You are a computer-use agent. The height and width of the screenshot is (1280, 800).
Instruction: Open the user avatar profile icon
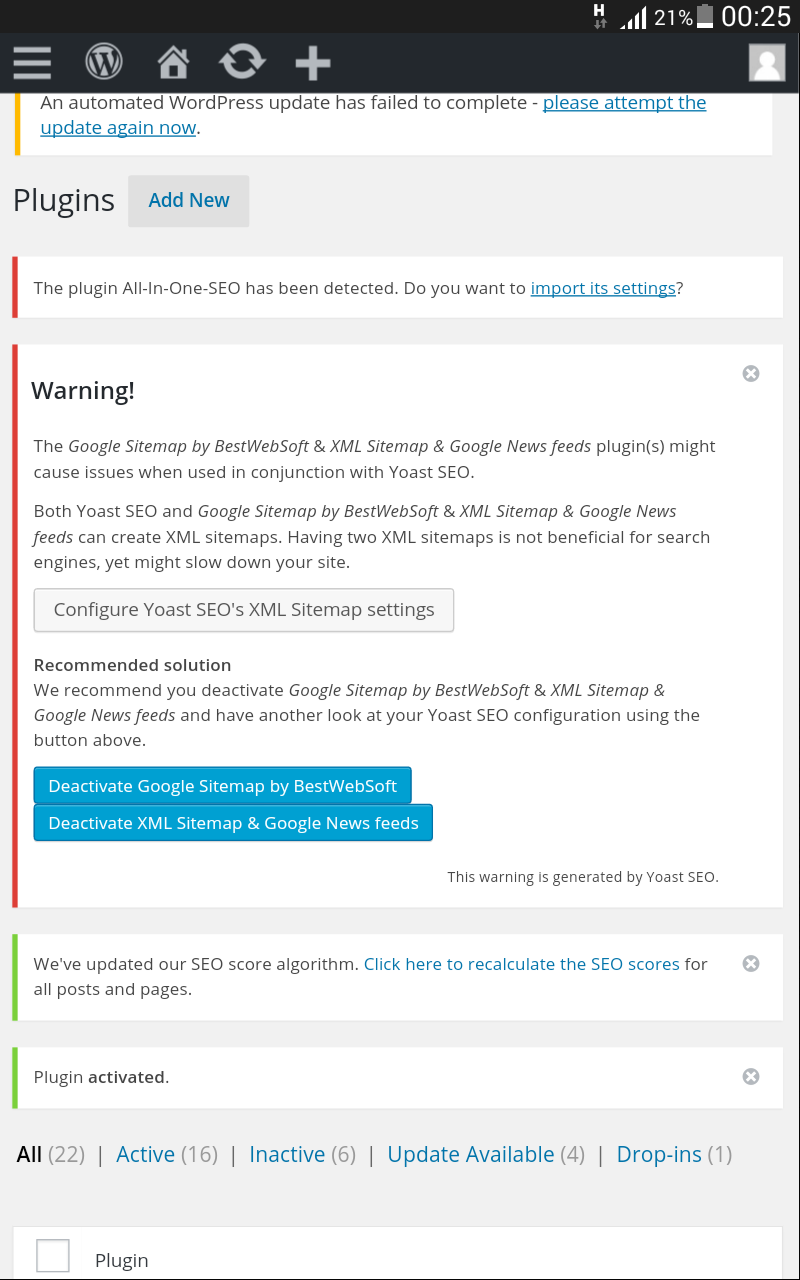pyautogui.click(x=767, y=63)
